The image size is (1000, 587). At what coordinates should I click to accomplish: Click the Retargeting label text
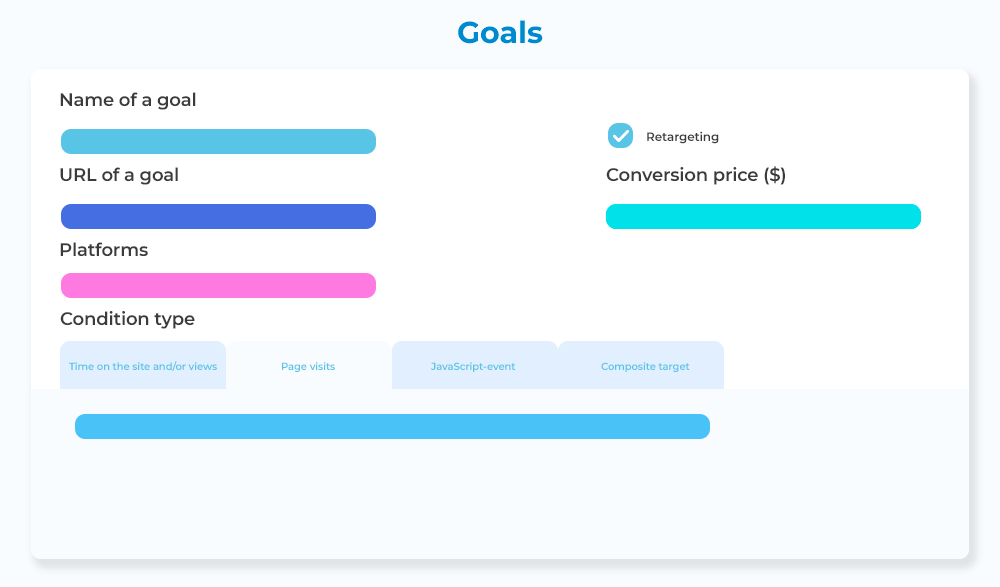tap(682, 137)
